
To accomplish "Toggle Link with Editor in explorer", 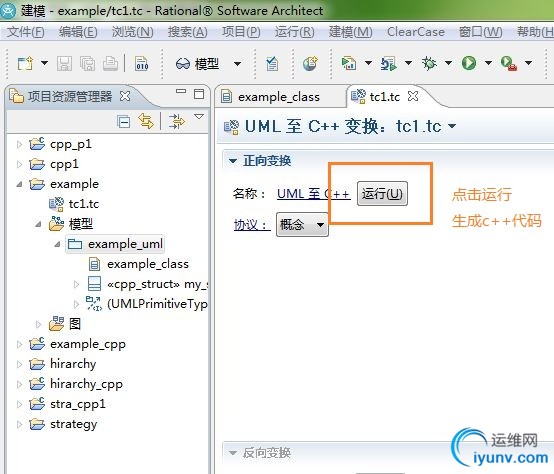I will coord(146,121).
